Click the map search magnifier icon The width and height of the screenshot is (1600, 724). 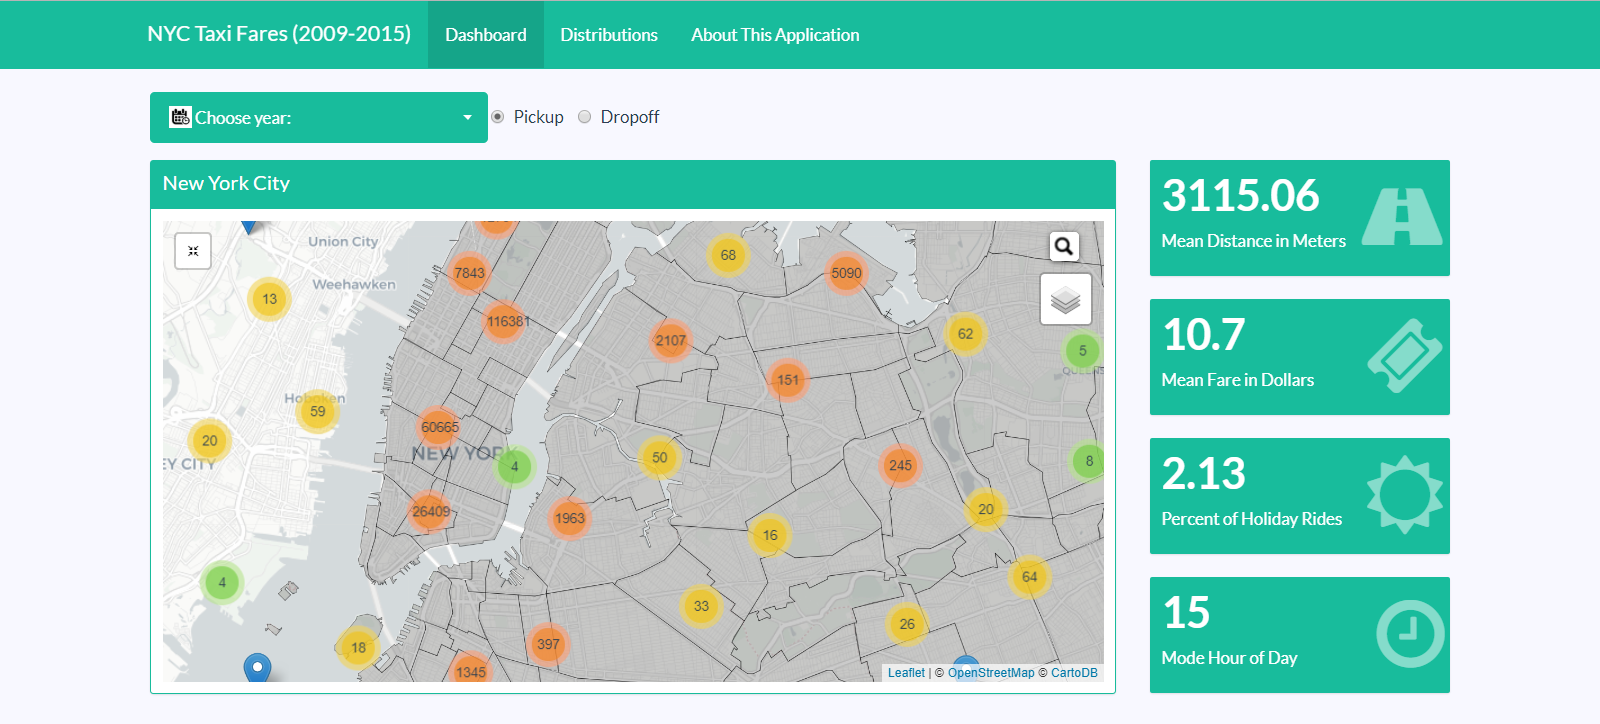[x=1064, y=246]
